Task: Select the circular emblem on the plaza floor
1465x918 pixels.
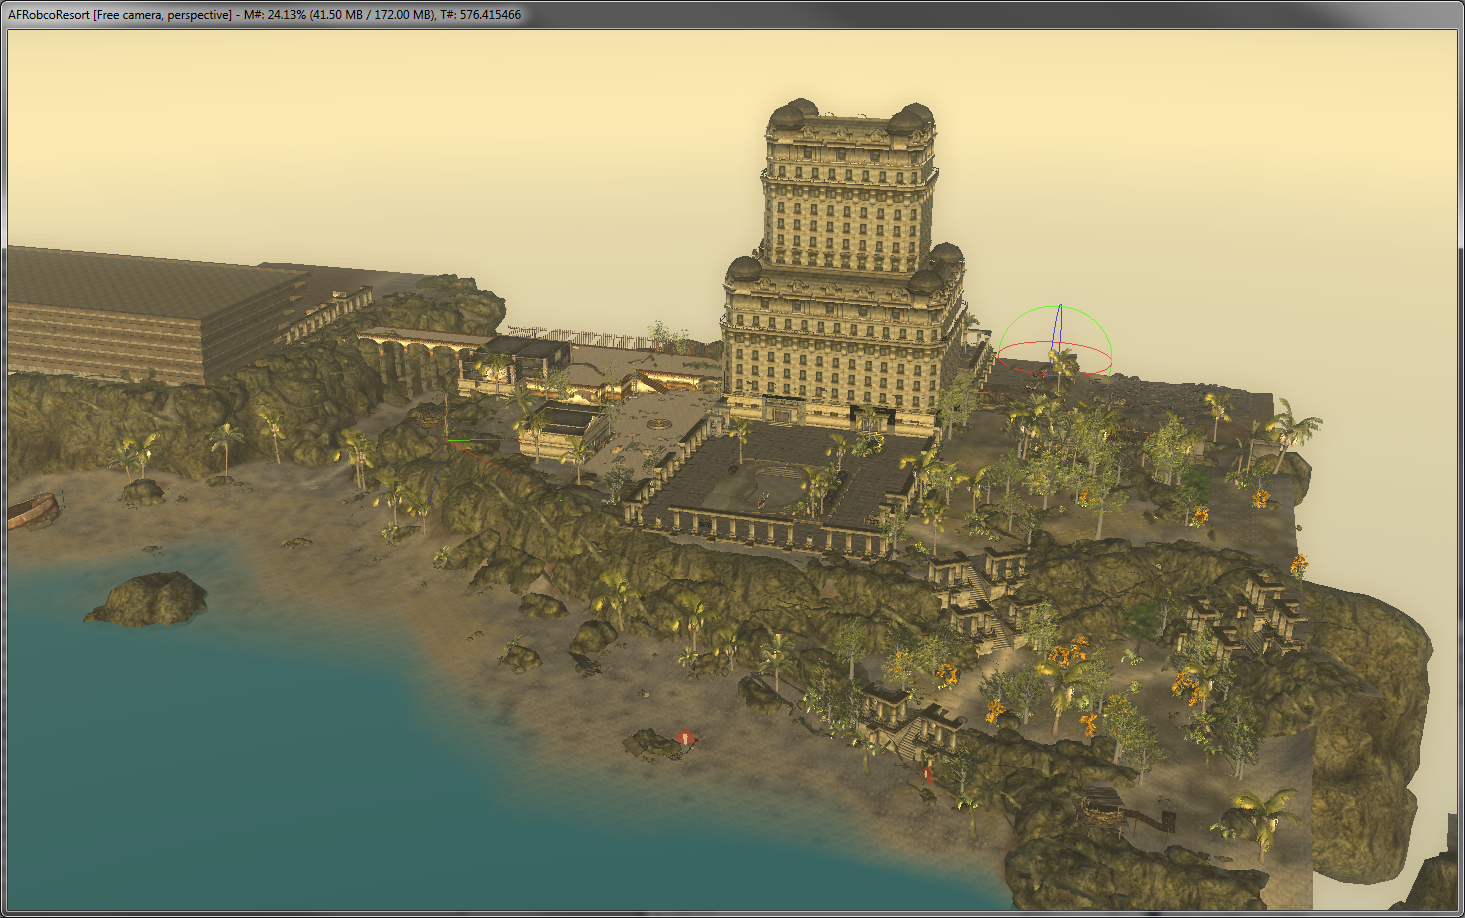Action: (657, 423)
